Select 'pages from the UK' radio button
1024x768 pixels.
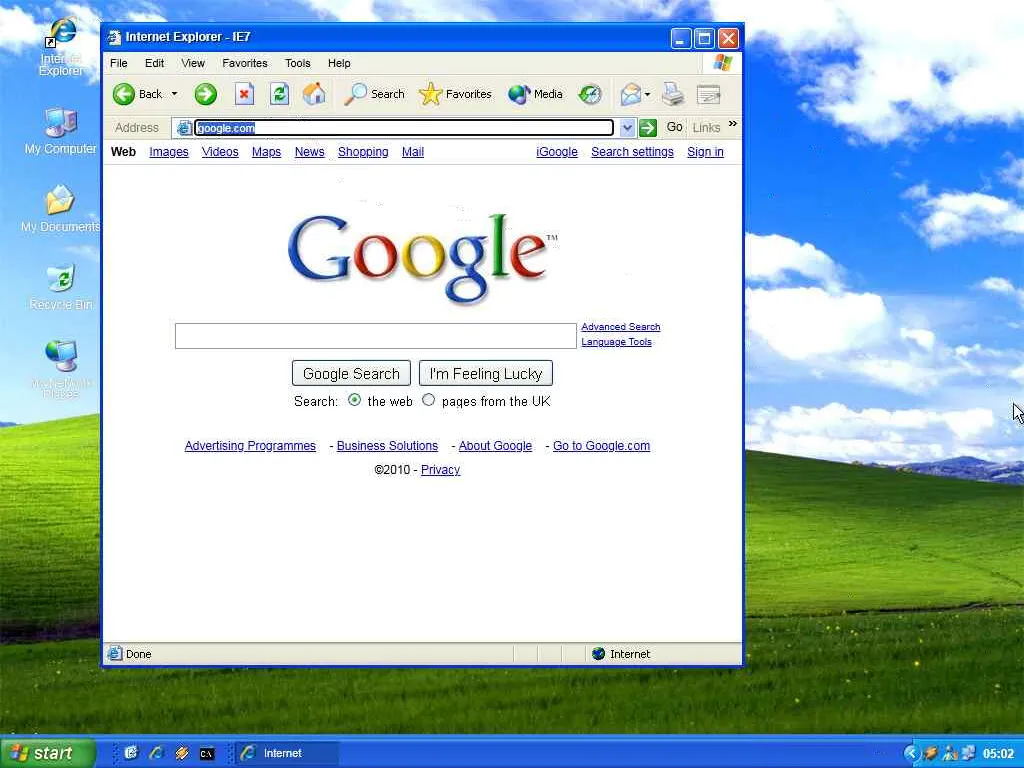[428, 400]
